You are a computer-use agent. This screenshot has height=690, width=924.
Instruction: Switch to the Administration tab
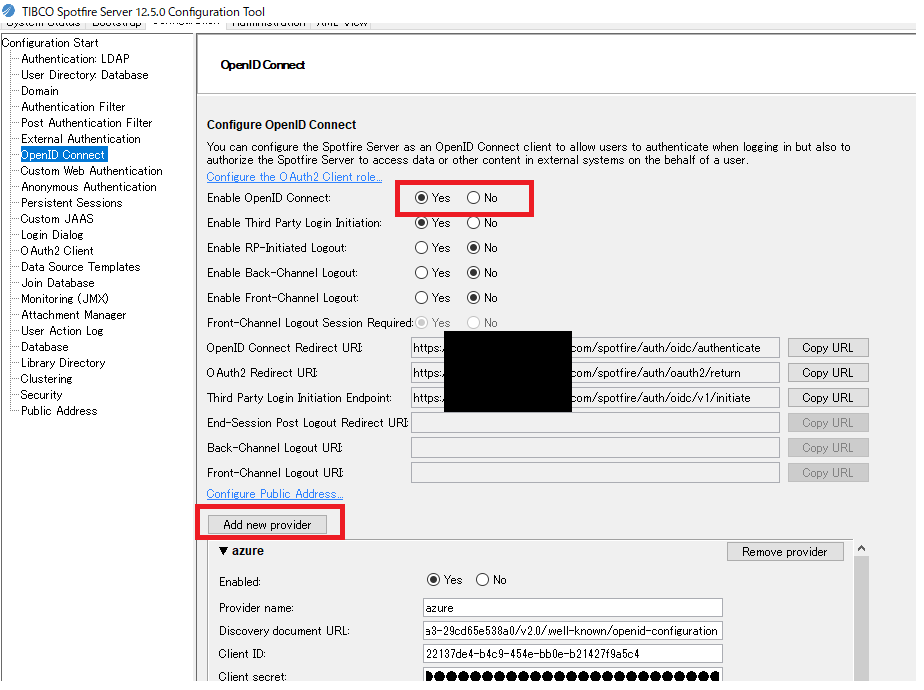[268, 23]
